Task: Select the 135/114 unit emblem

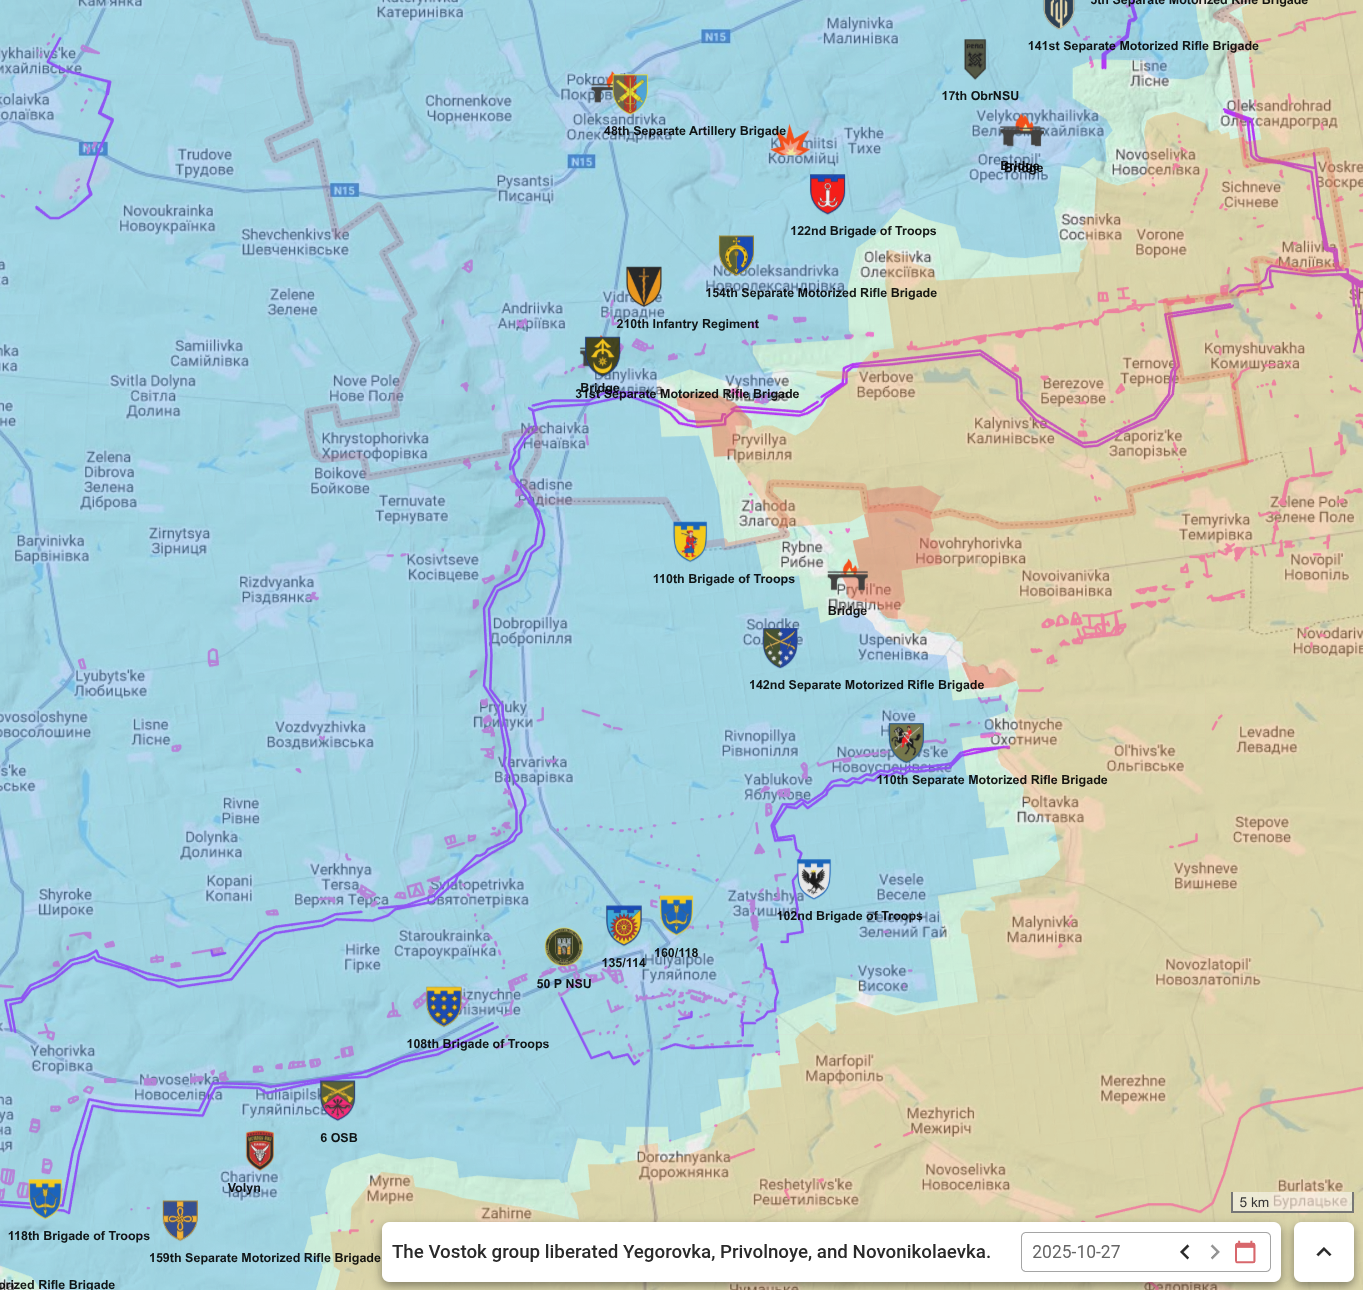Action: click(624, 925)
